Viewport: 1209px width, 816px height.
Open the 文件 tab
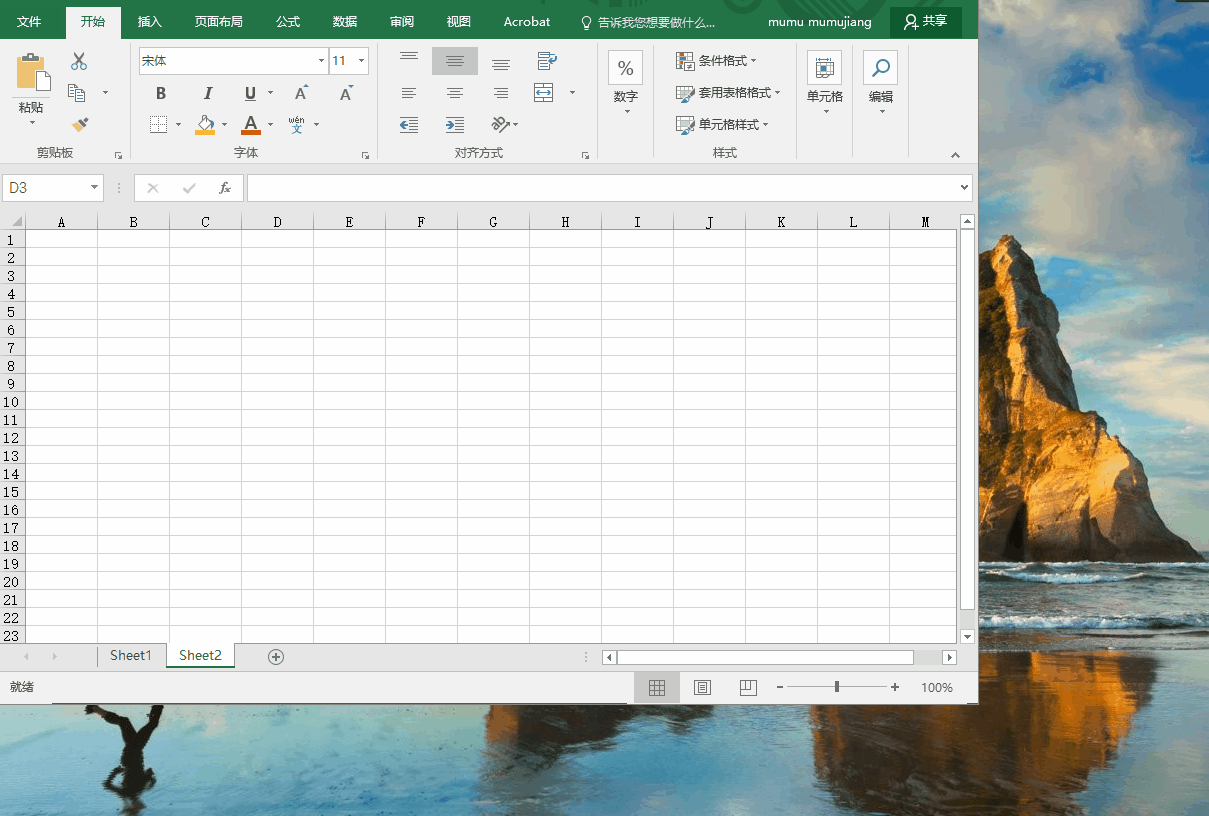coord(29,22)
